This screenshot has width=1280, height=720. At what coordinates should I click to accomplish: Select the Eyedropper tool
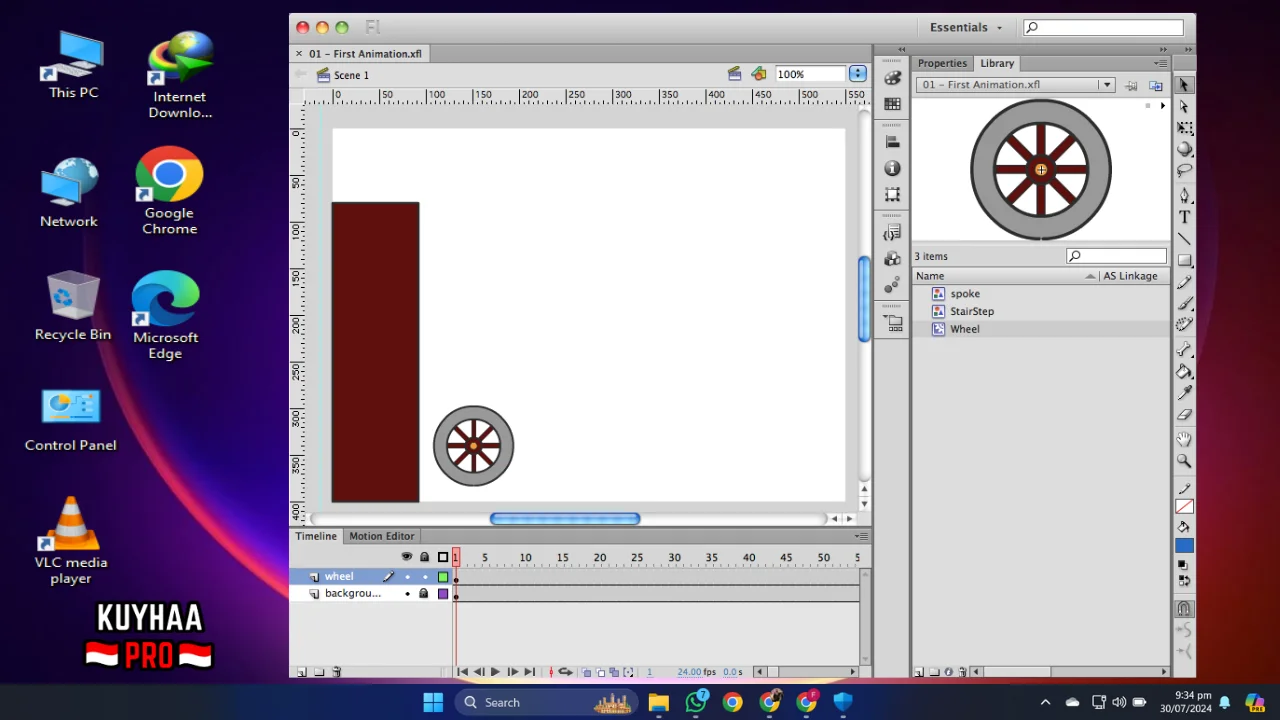tap(1184, 393)
